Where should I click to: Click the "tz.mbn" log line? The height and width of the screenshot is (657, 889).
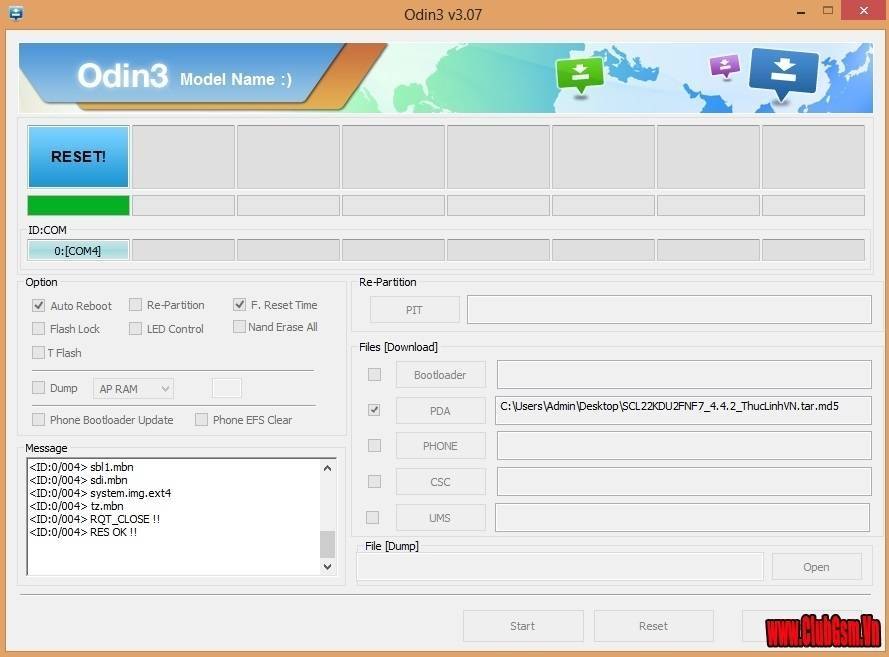[x=77, y=506]
